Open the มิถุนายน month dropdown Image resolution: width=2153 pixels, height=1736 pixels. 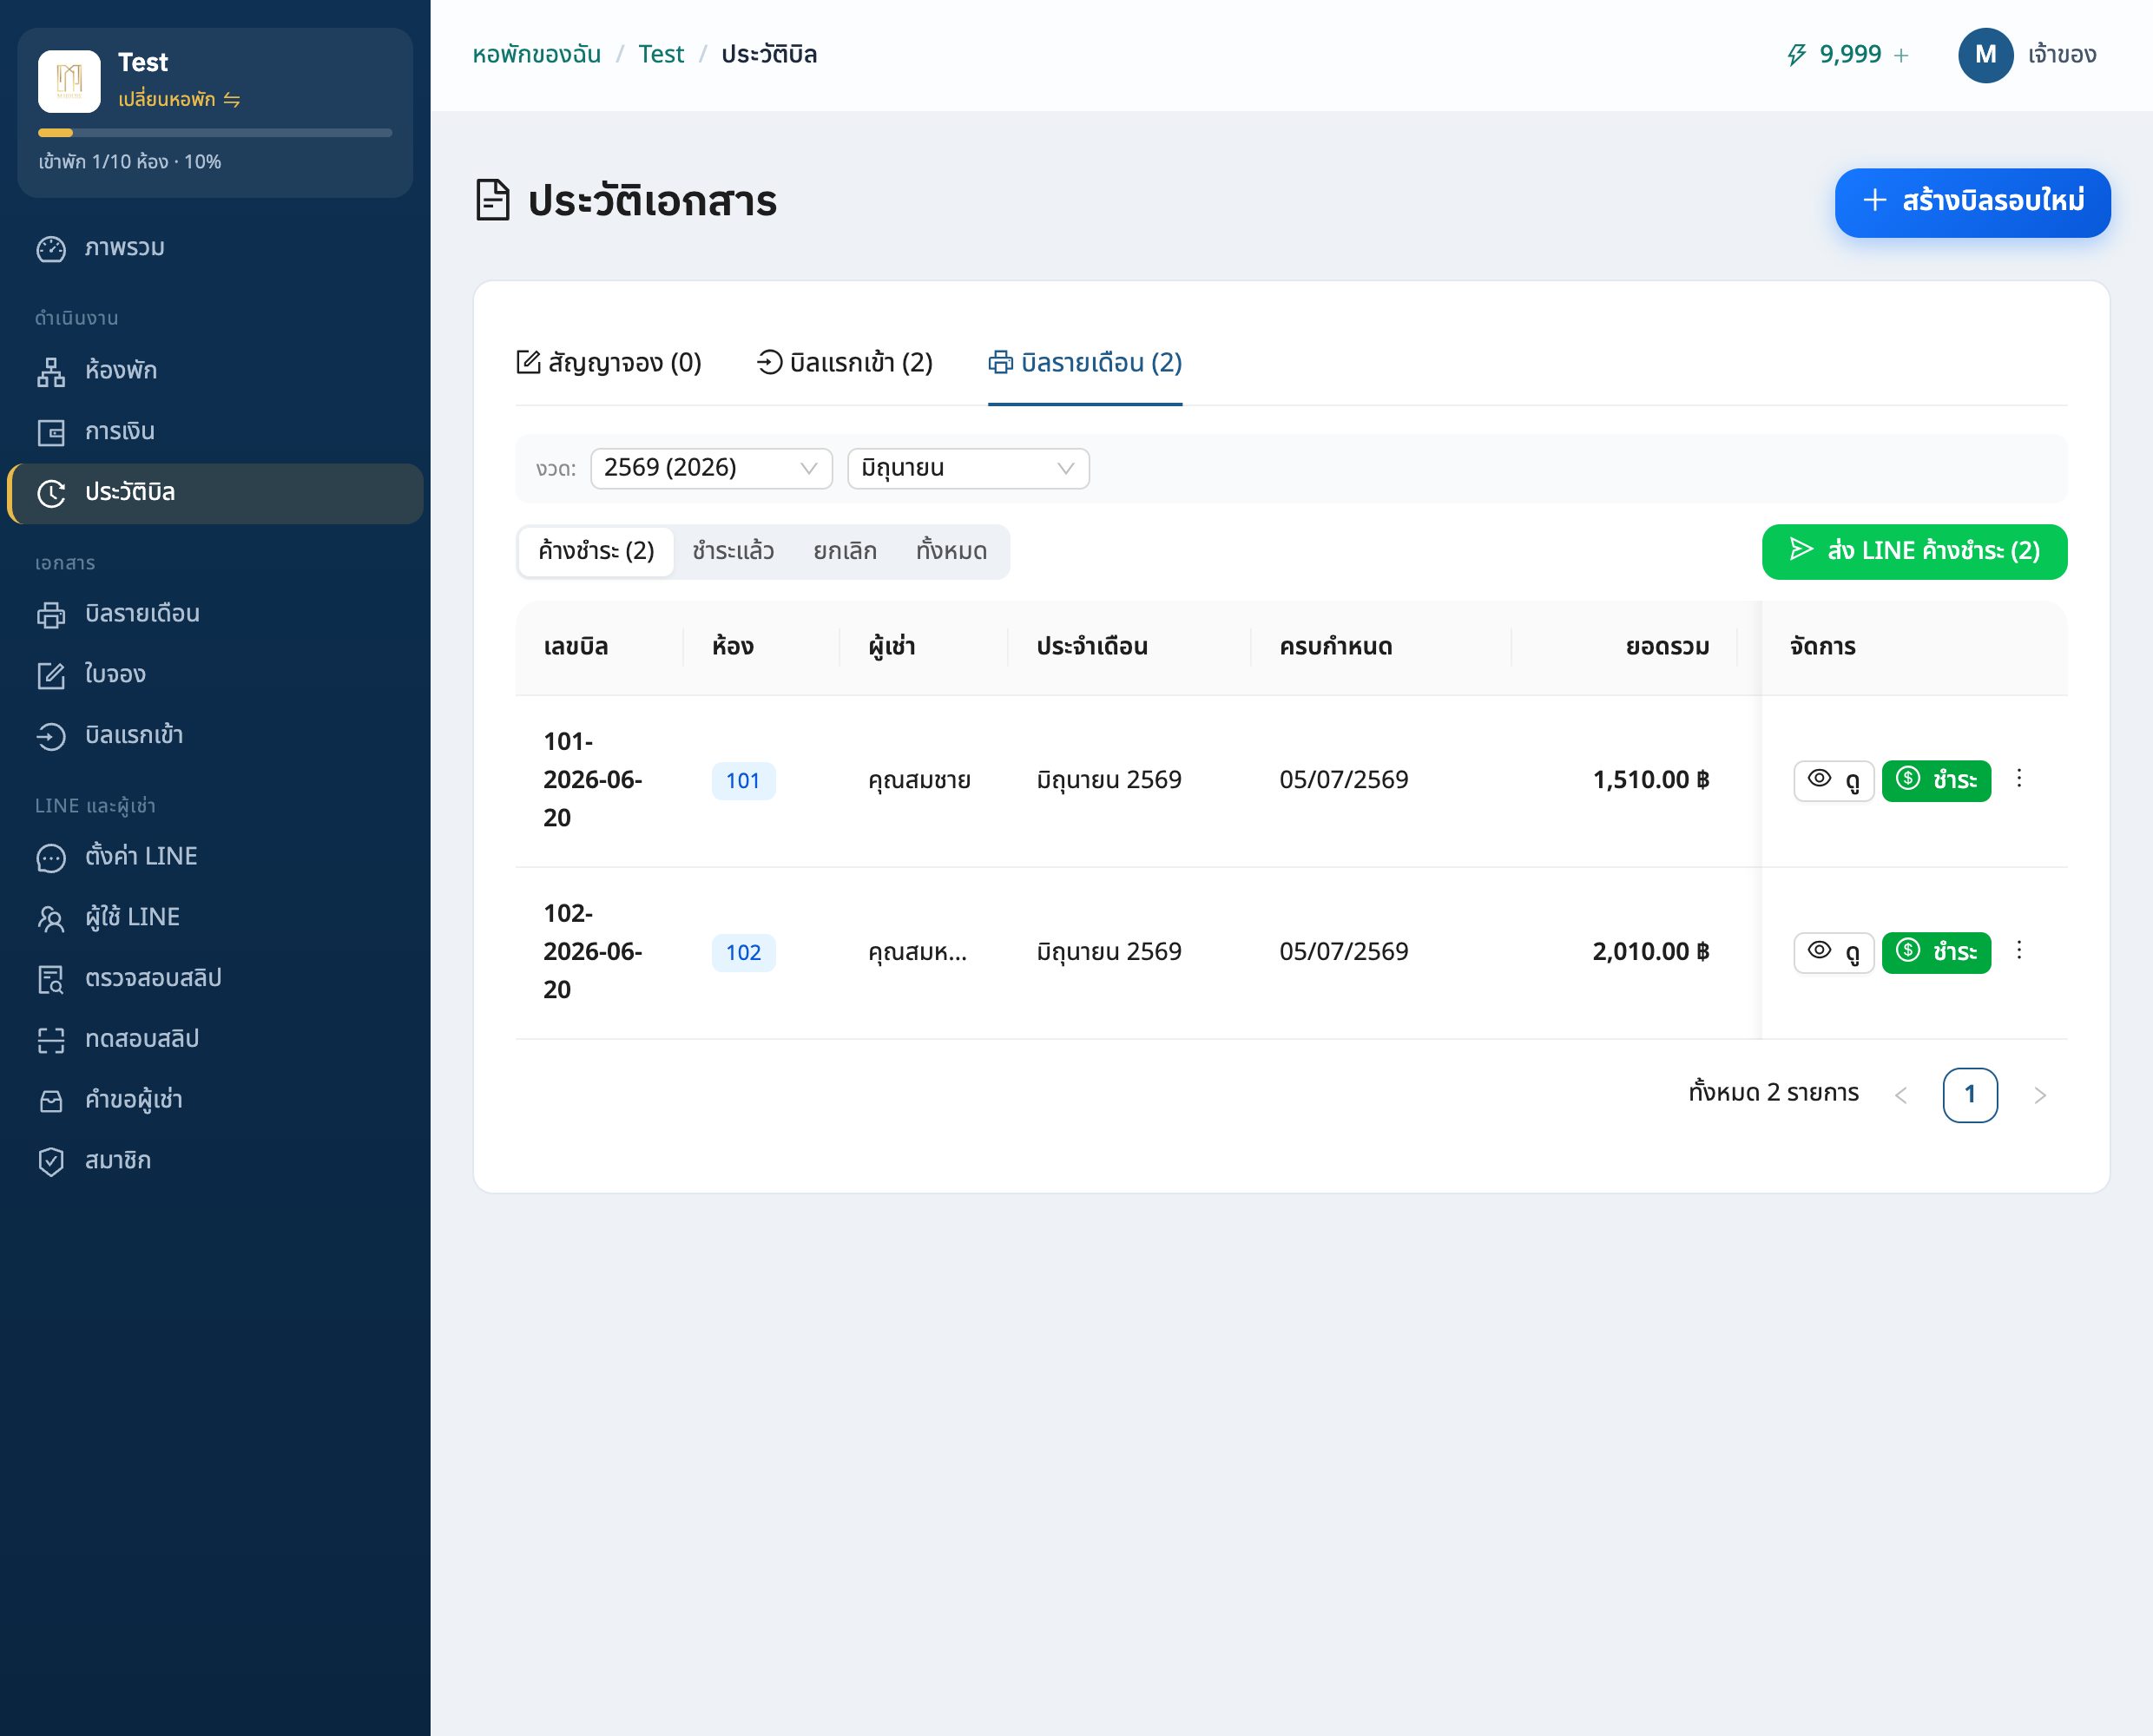point(968,468)
